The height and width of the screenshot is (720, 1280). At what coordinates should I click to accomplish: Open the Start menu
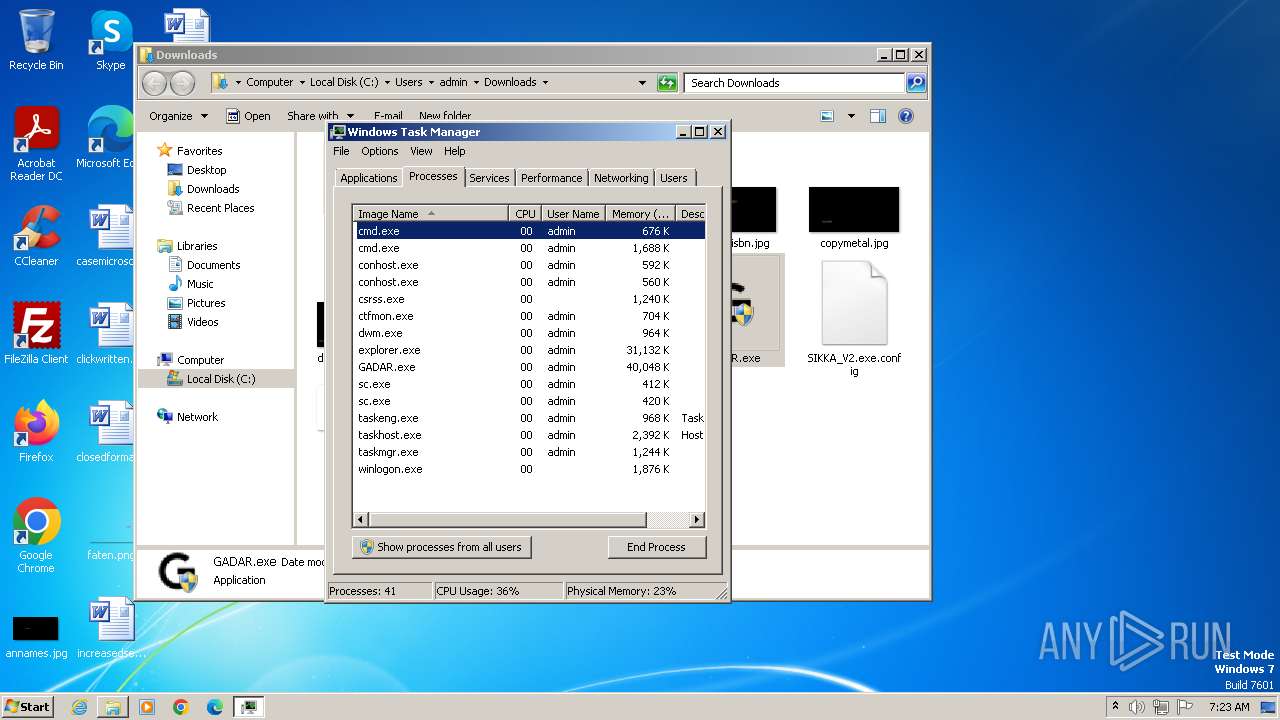(x=28, y=707)
